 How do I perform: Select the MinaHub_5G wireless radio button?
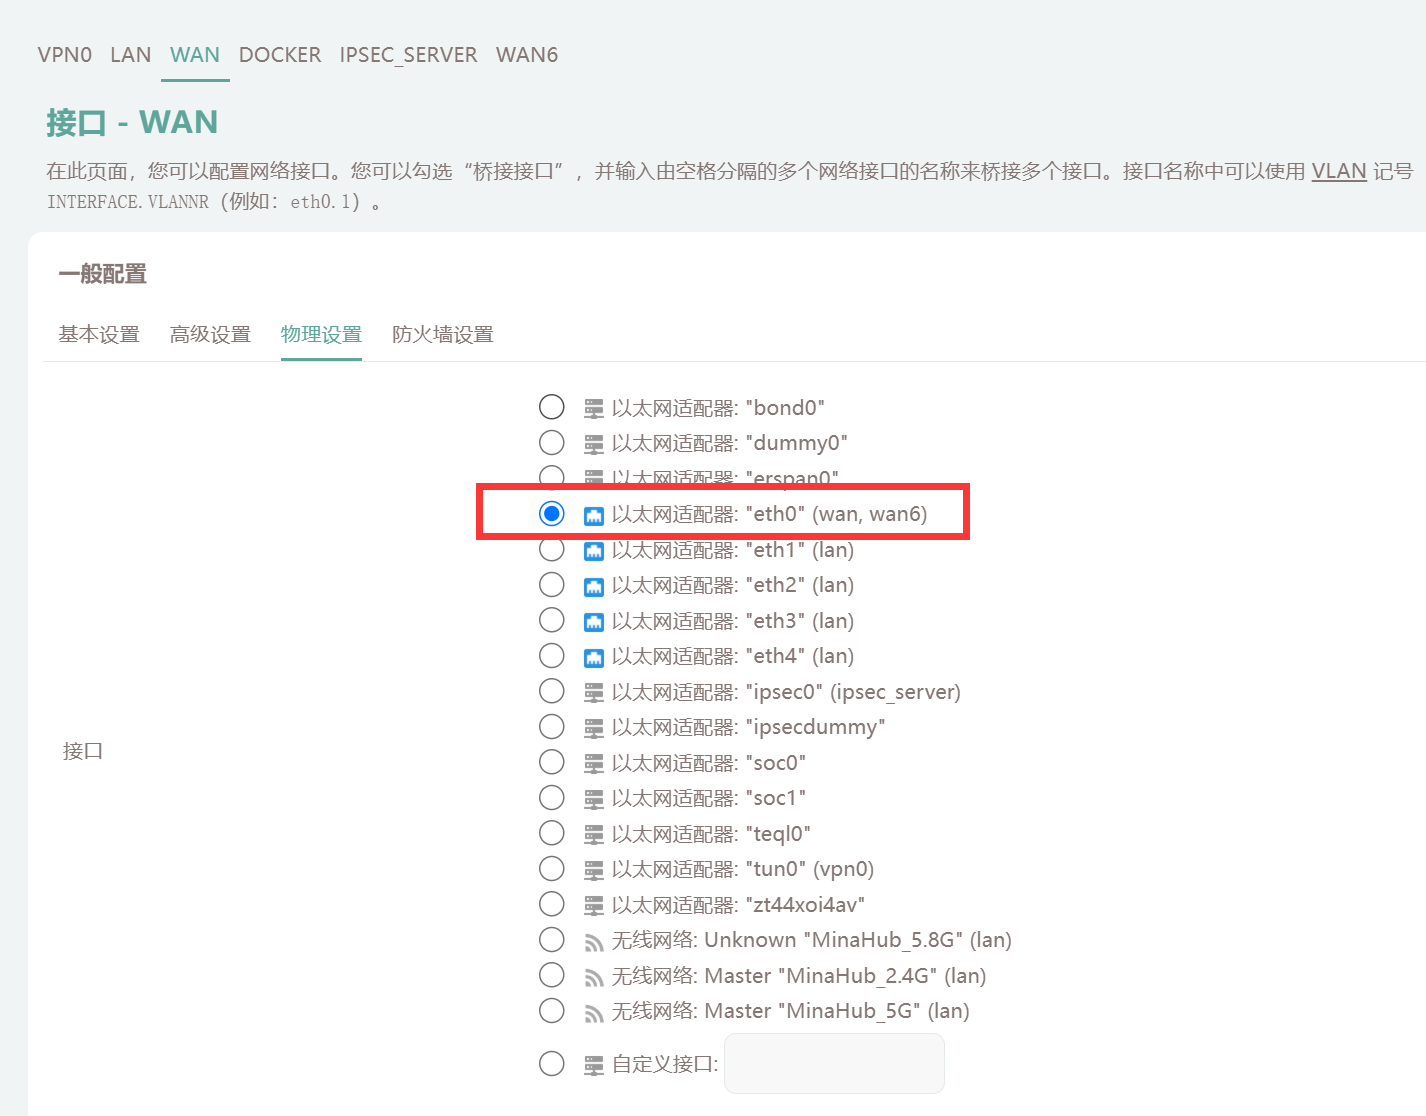pos(551,1011)
